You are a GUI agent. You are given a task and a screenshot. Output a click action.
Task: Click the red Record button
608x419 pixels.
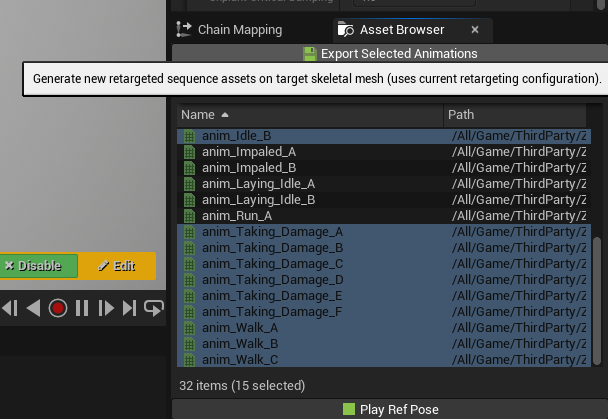click(x=58, y=309)
